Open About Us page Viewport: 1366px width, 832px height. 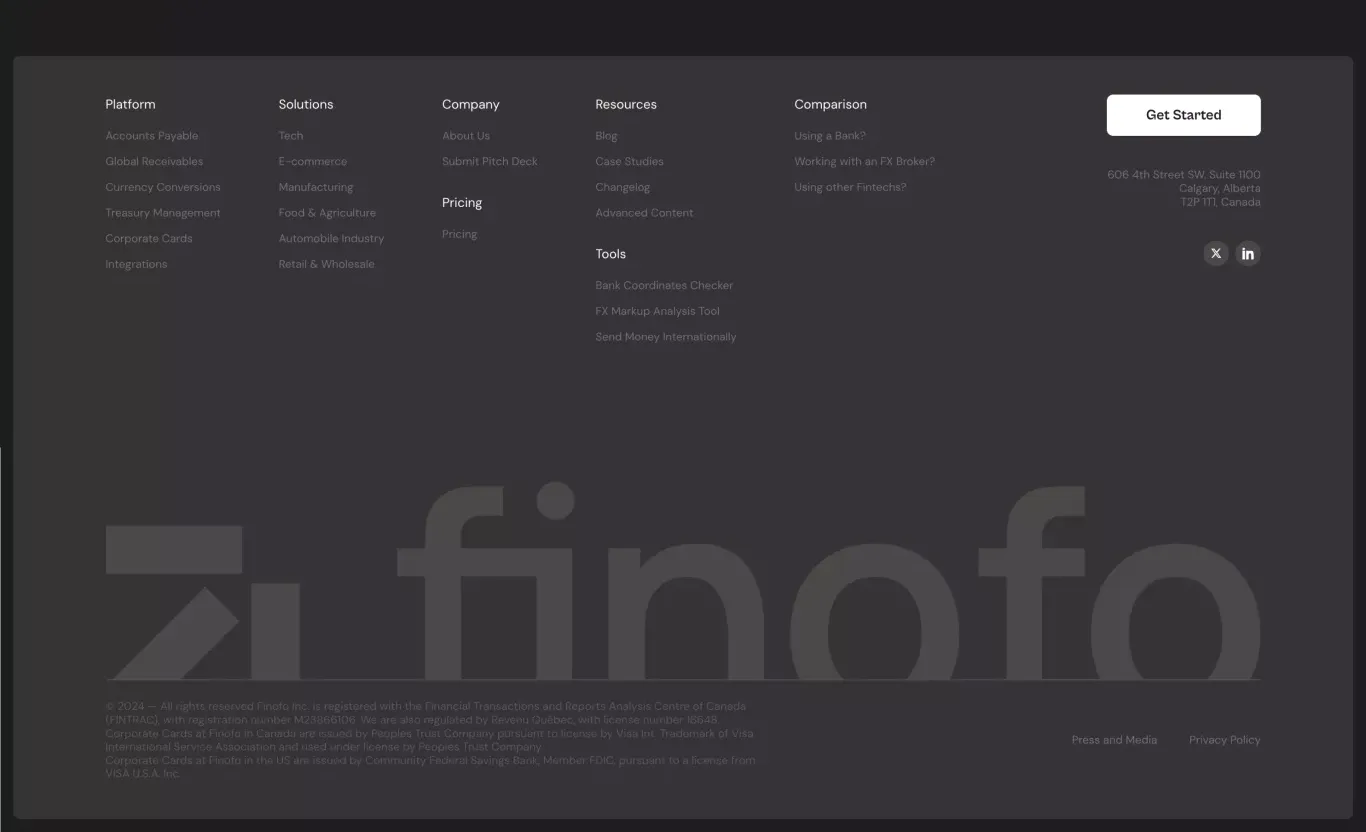(466, 136)
